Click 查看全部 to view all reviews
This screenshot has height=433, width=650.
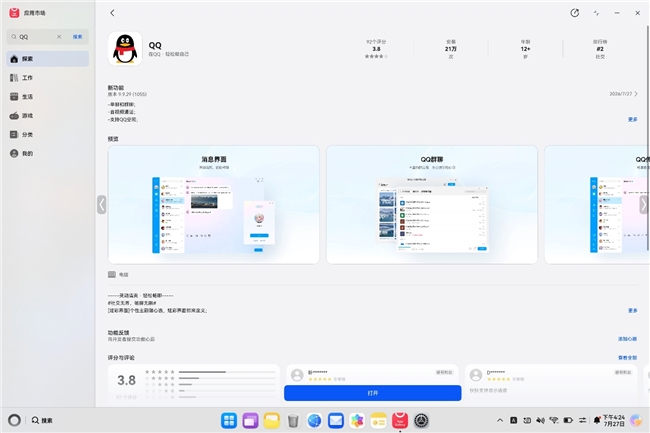627,358
